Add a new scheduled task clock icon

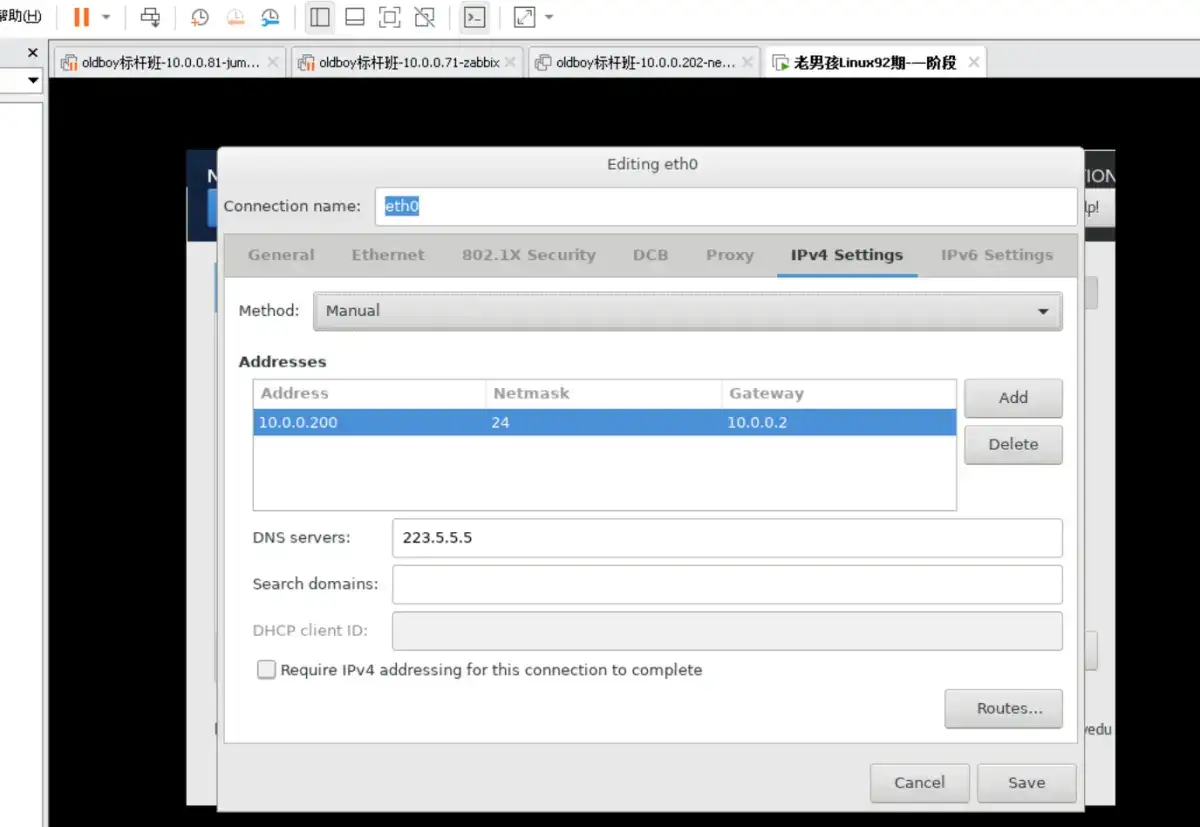click(x=199, y=17)
